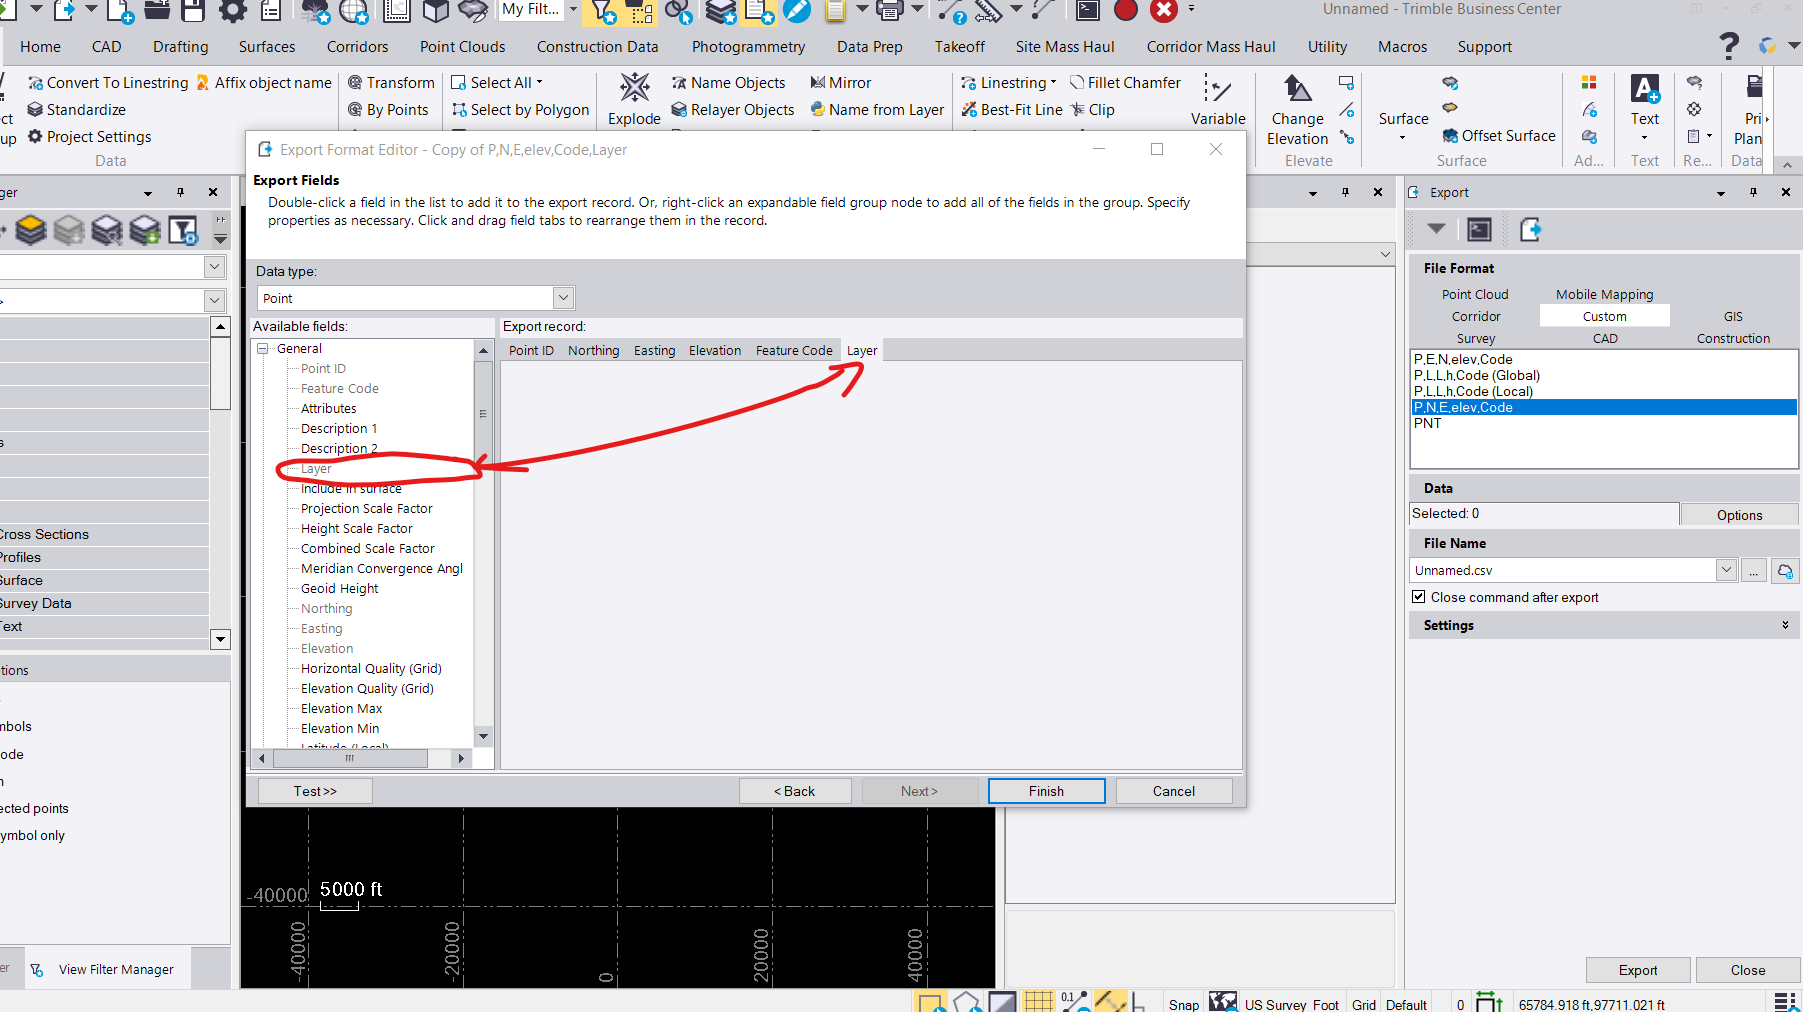Open the Export pane options dropdown arrow
This screenshot has width=1803, height=1012.
coord(1721,193)
